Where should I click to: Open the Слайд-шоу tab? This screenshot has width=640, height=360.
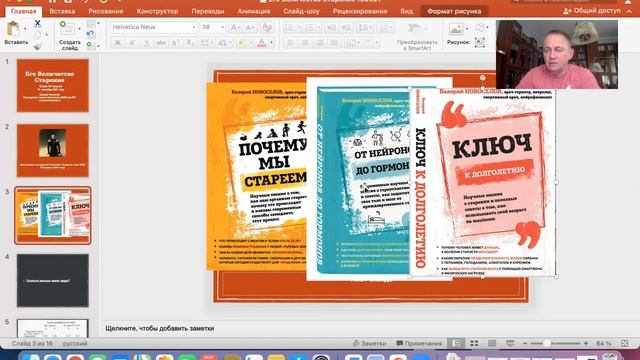click(x=301, y=11)
